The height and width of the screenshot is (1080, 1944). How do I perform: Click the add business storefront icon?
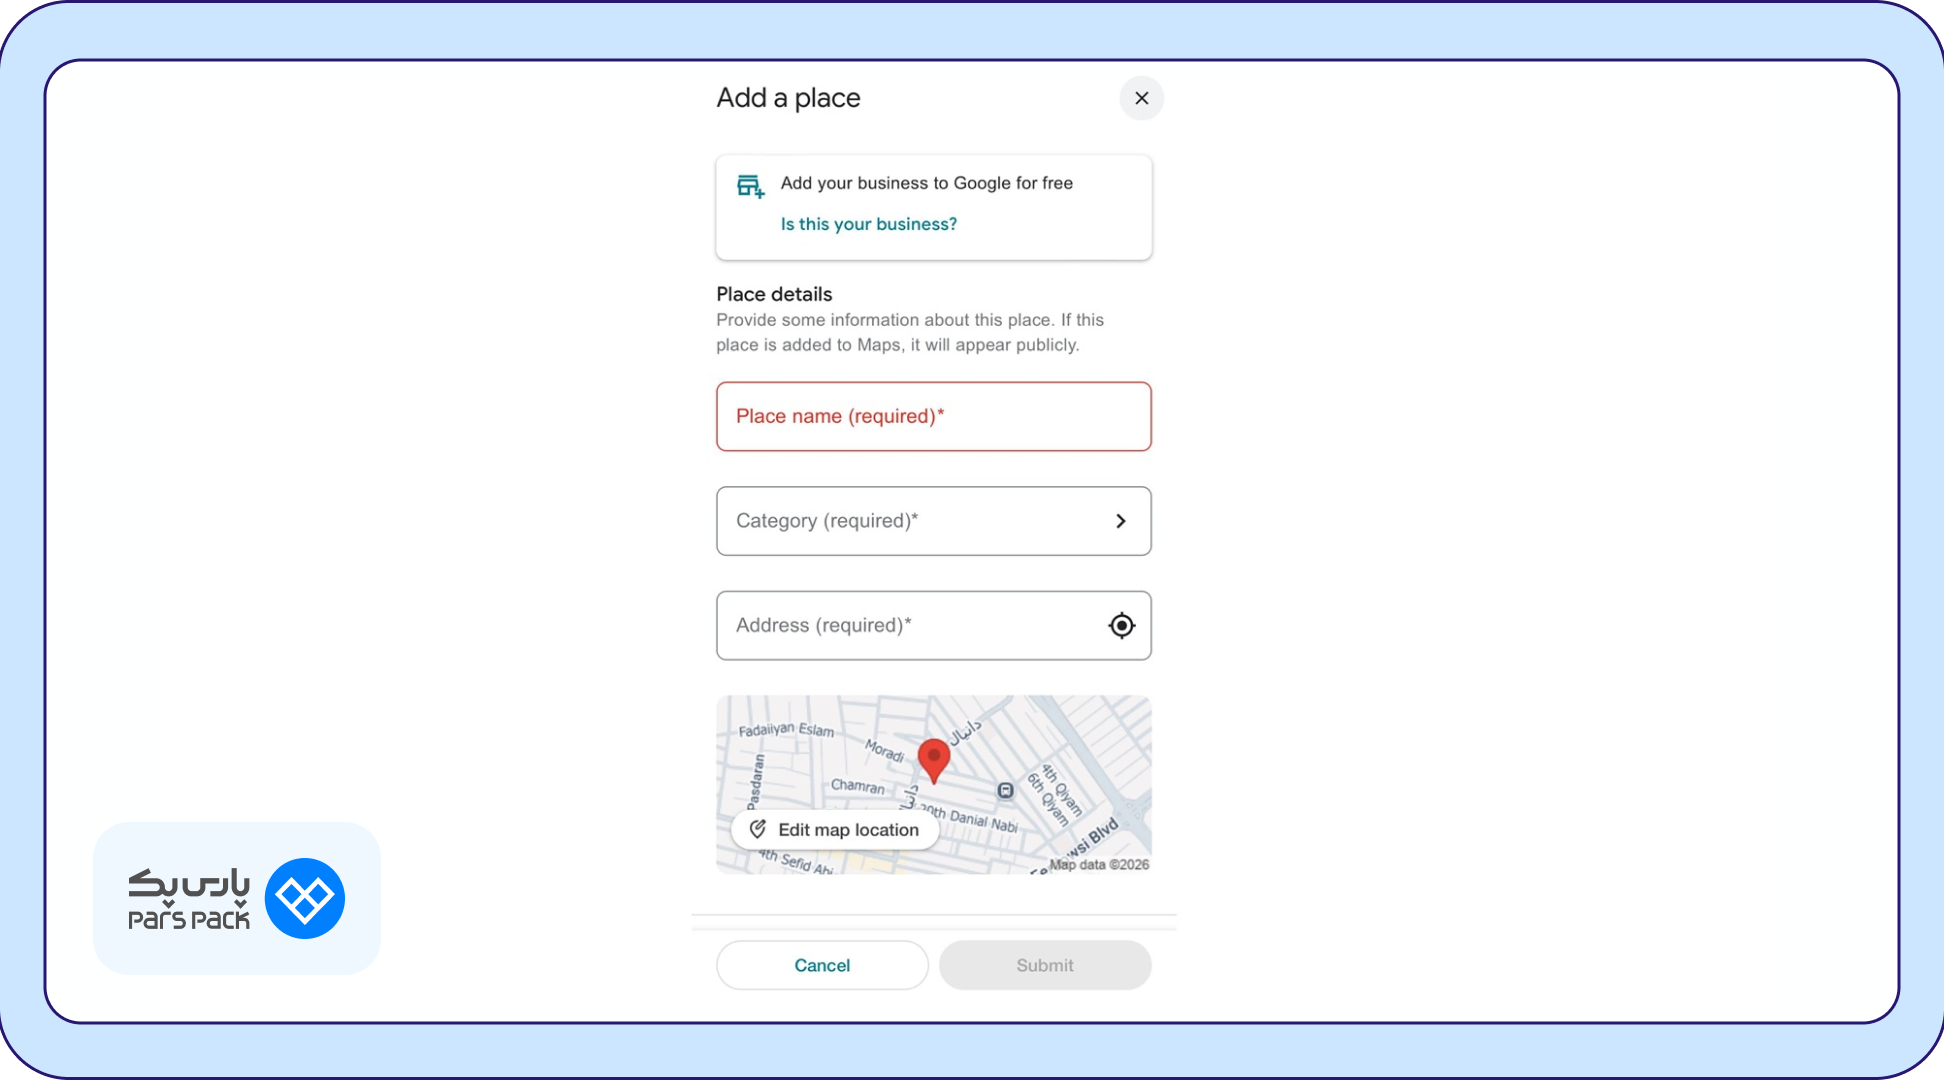point(750,186)
